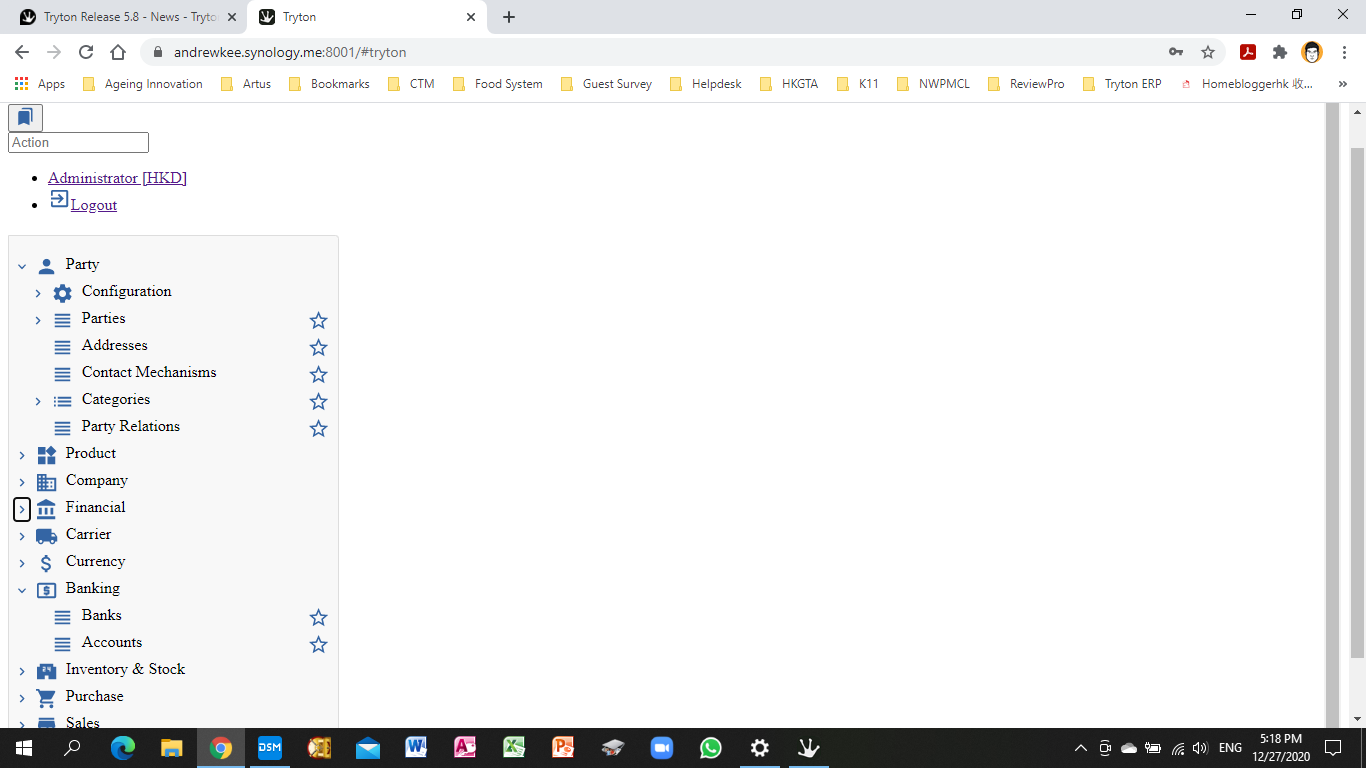This screenshot has height=768, width=1366.
Task: Select the Currency menu item
Action: (x=96, y=561)
